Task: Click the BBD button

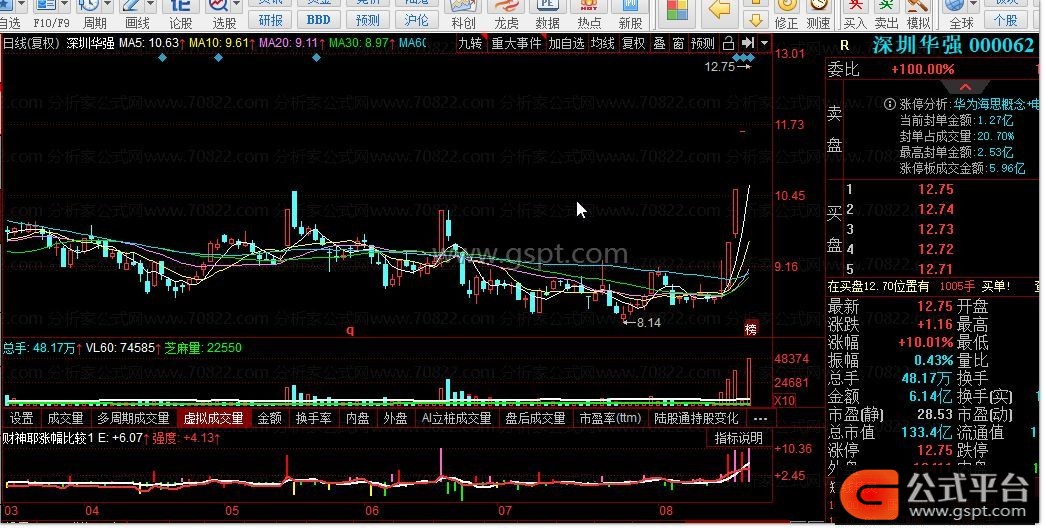Action: point(319,20)
